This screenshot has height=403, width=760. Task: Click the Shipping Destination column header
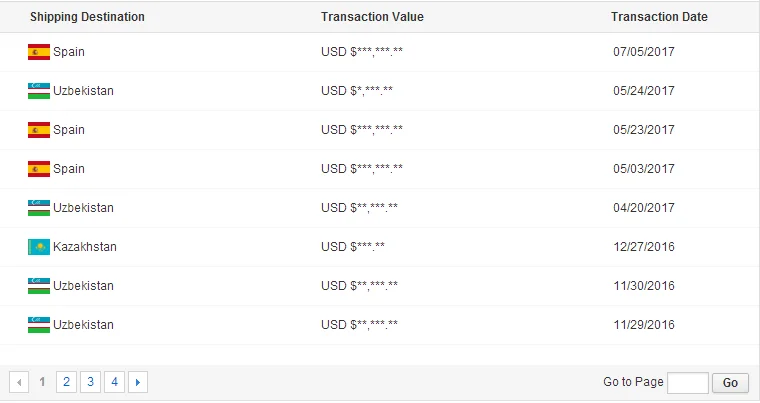tap(87, 17)
